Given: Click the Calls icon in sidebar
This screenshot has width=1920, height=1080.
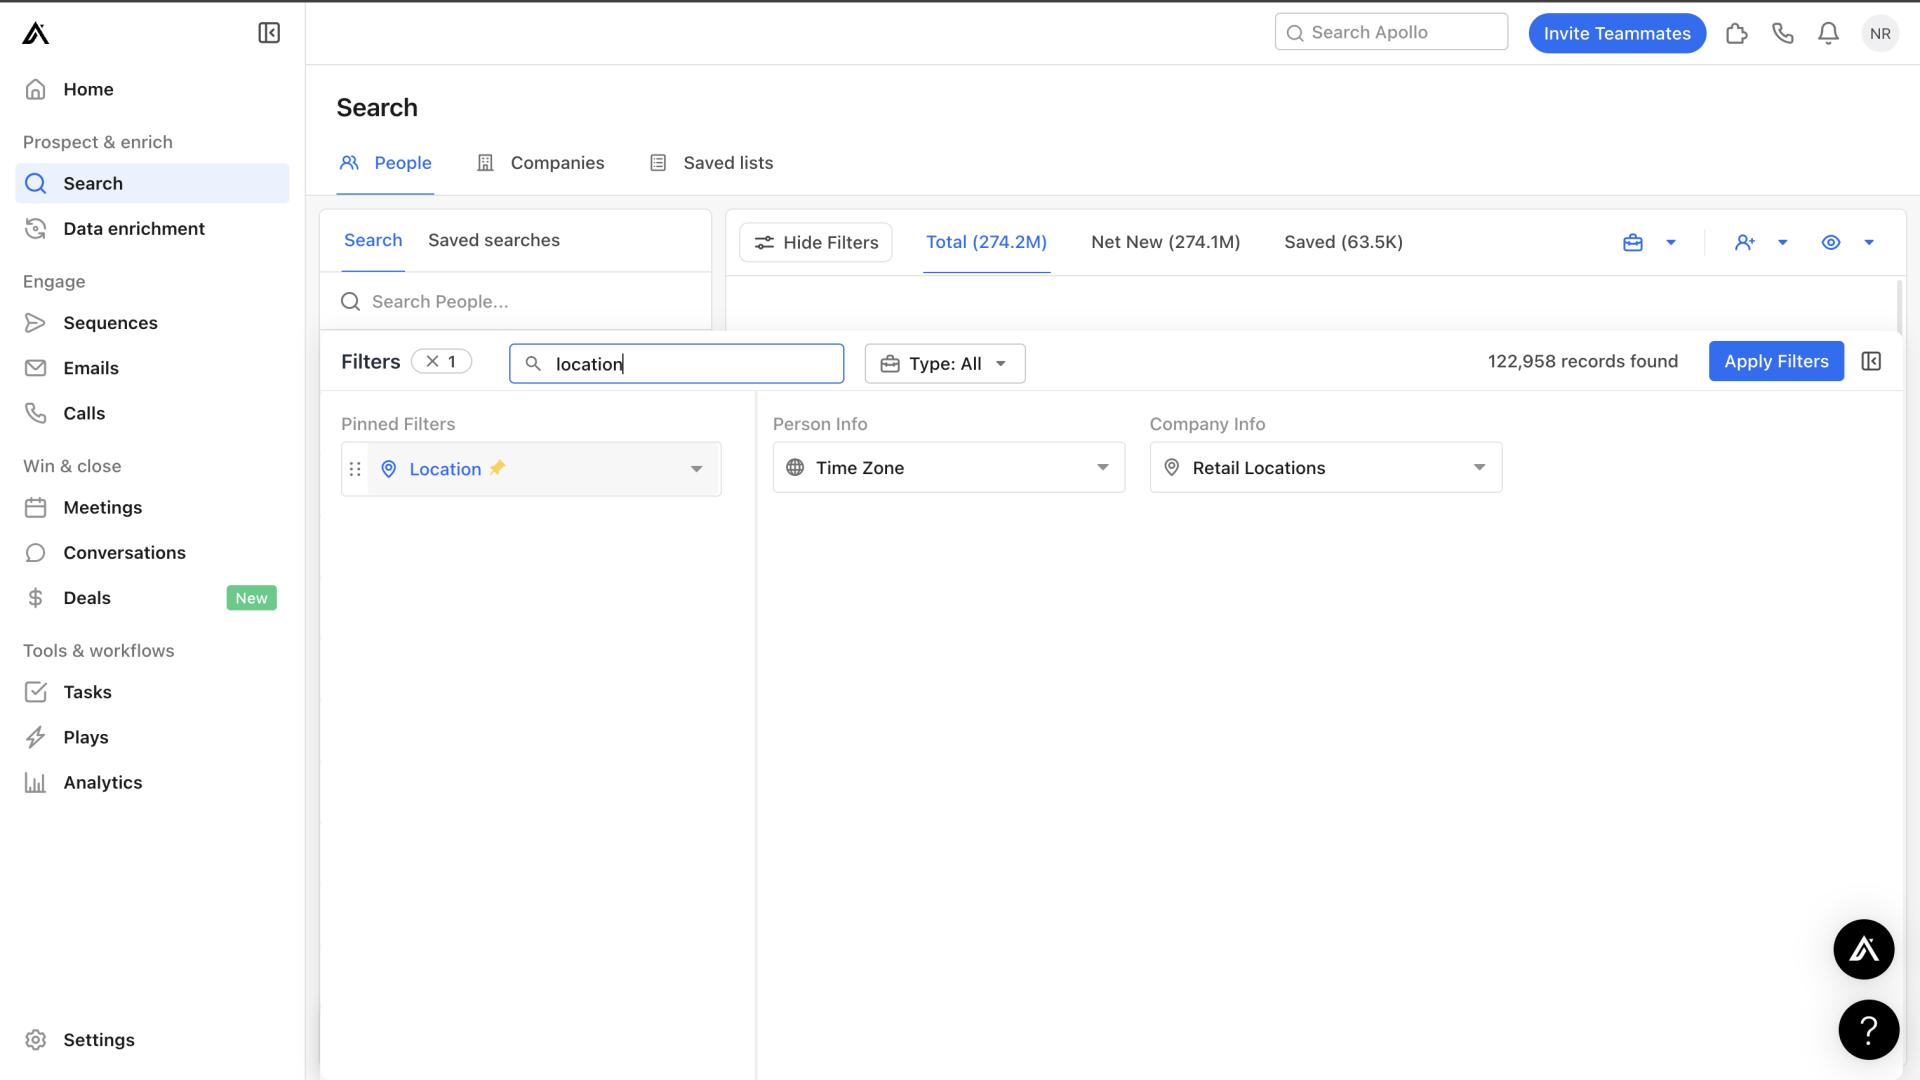Looking at the screenshot, I should coord(36,413).
